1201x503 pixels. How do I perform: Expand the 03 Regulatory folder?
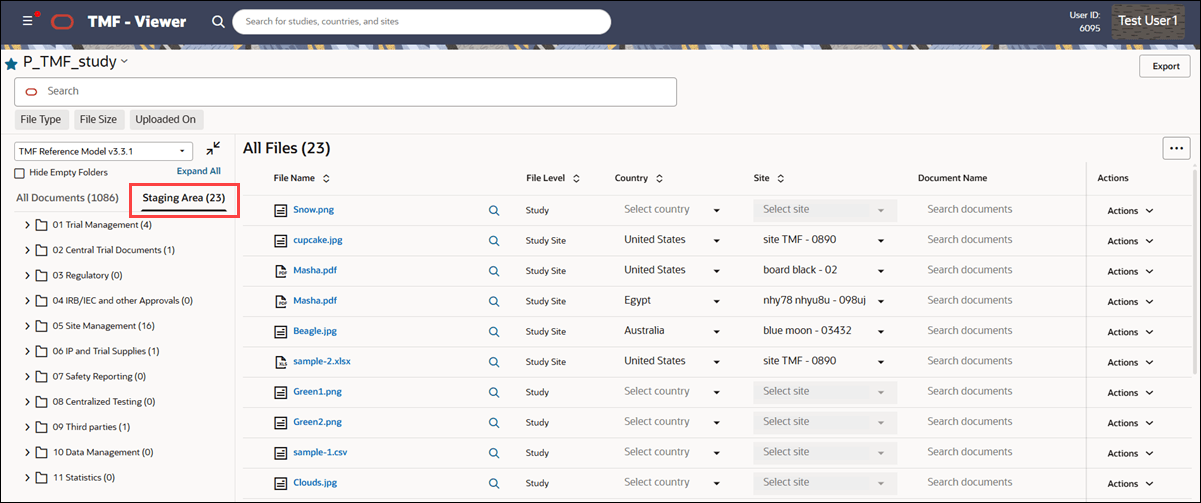point(27,275)
